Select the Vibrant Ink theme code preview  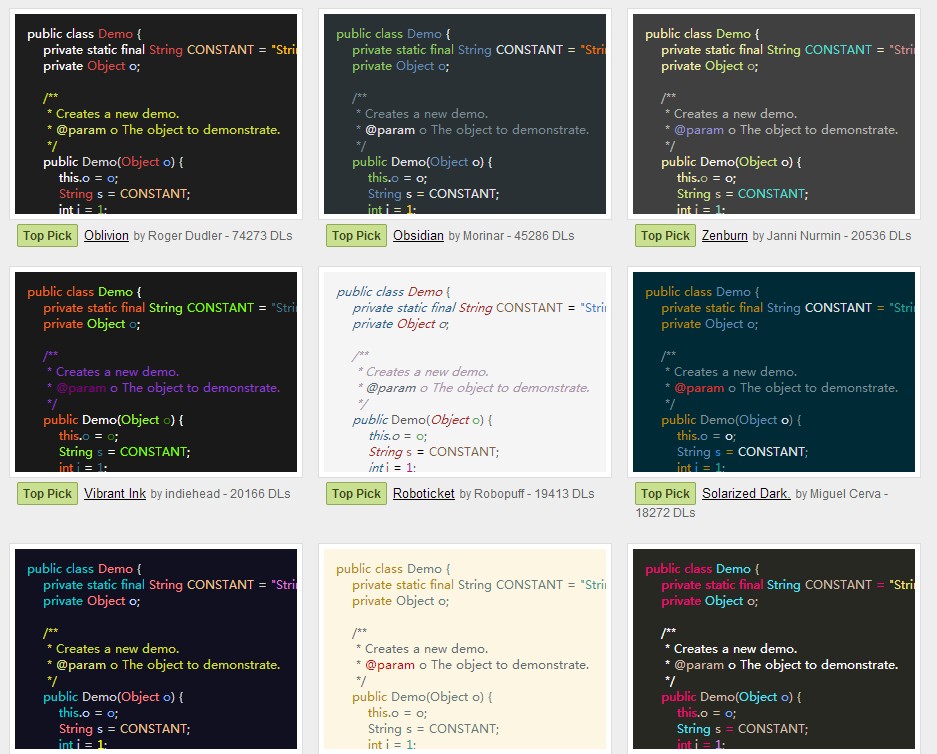click(x=156, y=372)
